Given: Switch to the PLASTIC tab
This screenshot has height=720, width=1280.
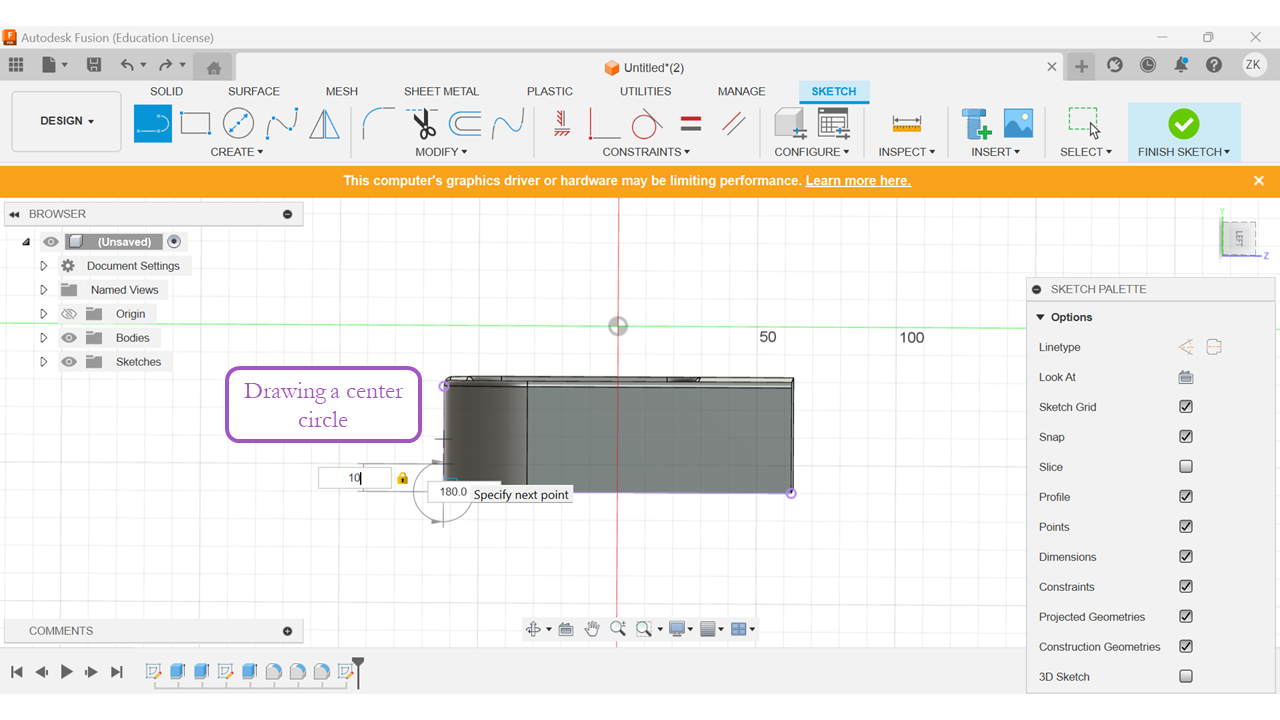Looking at the screenshot, I should (550, 91).
